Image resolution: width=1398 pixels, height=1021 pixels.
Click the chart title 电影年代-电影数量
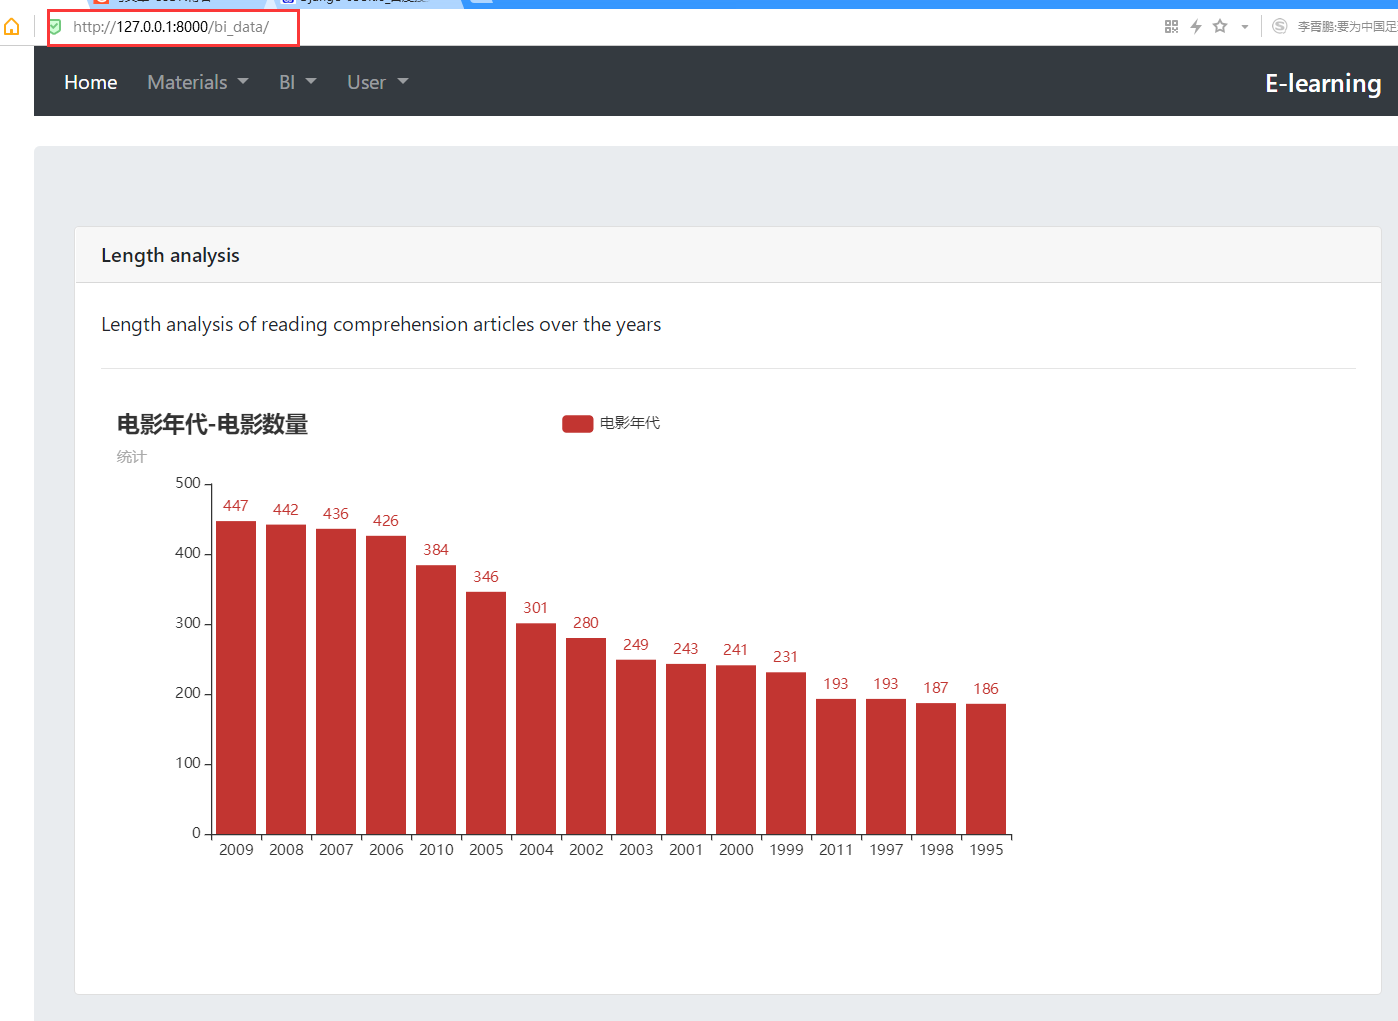pos(212,424)
